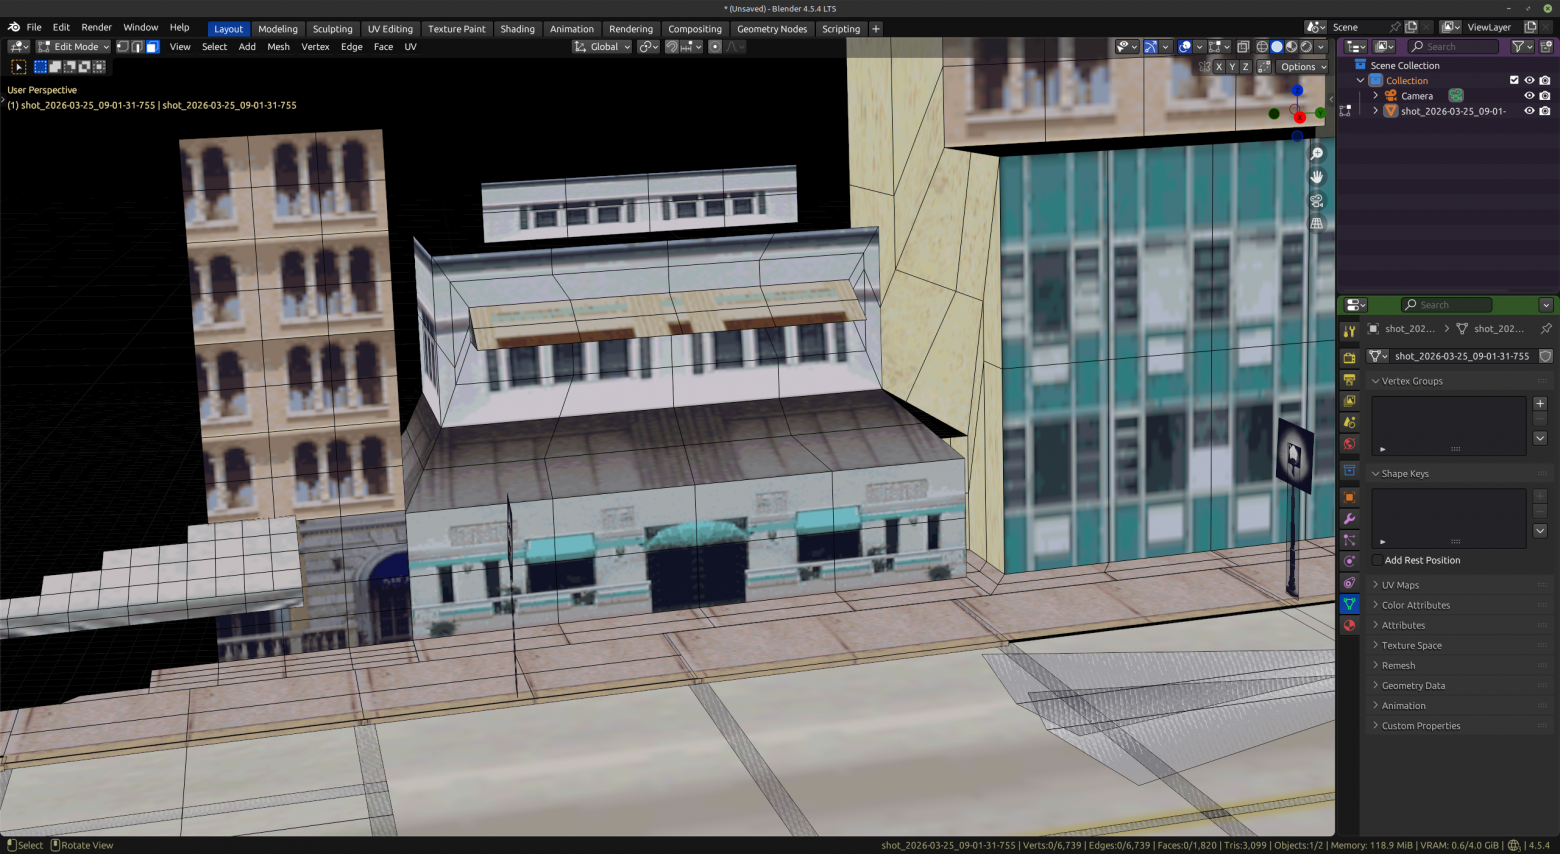Click the pan view hand icon
This screenshot has width=1560, height=854.
pyautogui.click(x=1317, y=177)
